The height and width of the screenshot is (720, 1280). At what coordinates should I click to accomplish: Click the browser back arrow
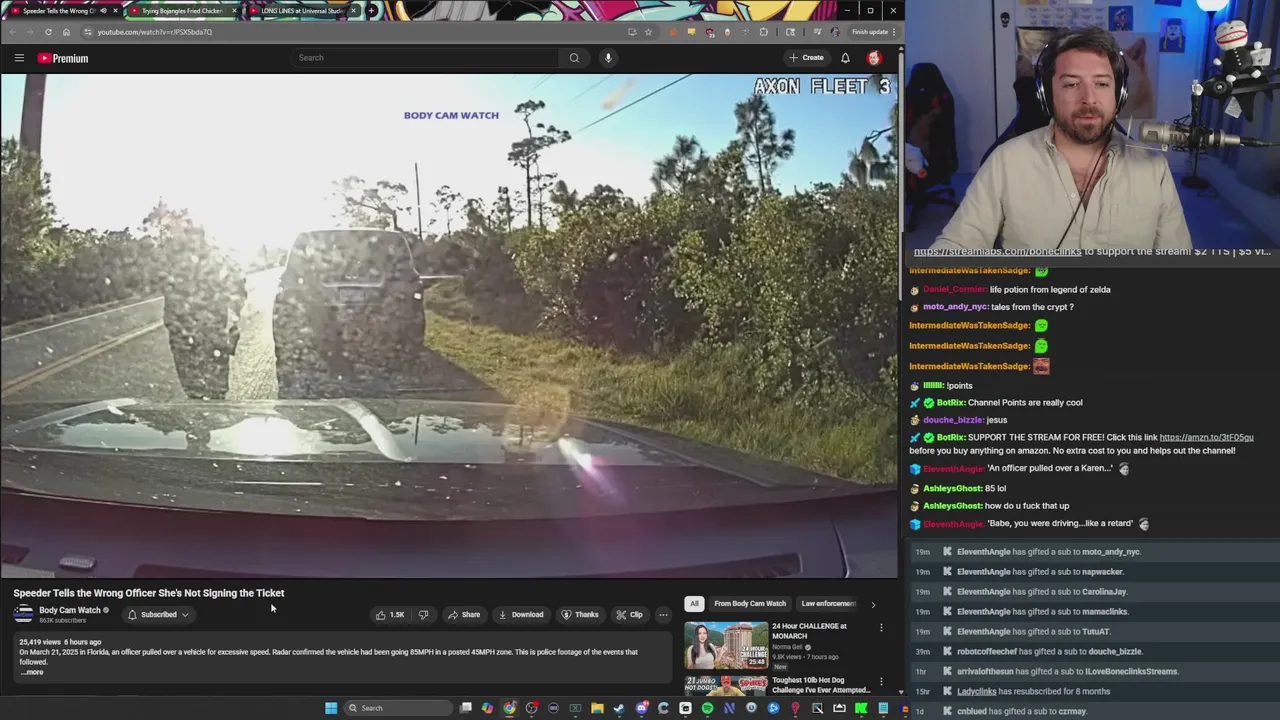pyautogui.click(x=13, y=32)
